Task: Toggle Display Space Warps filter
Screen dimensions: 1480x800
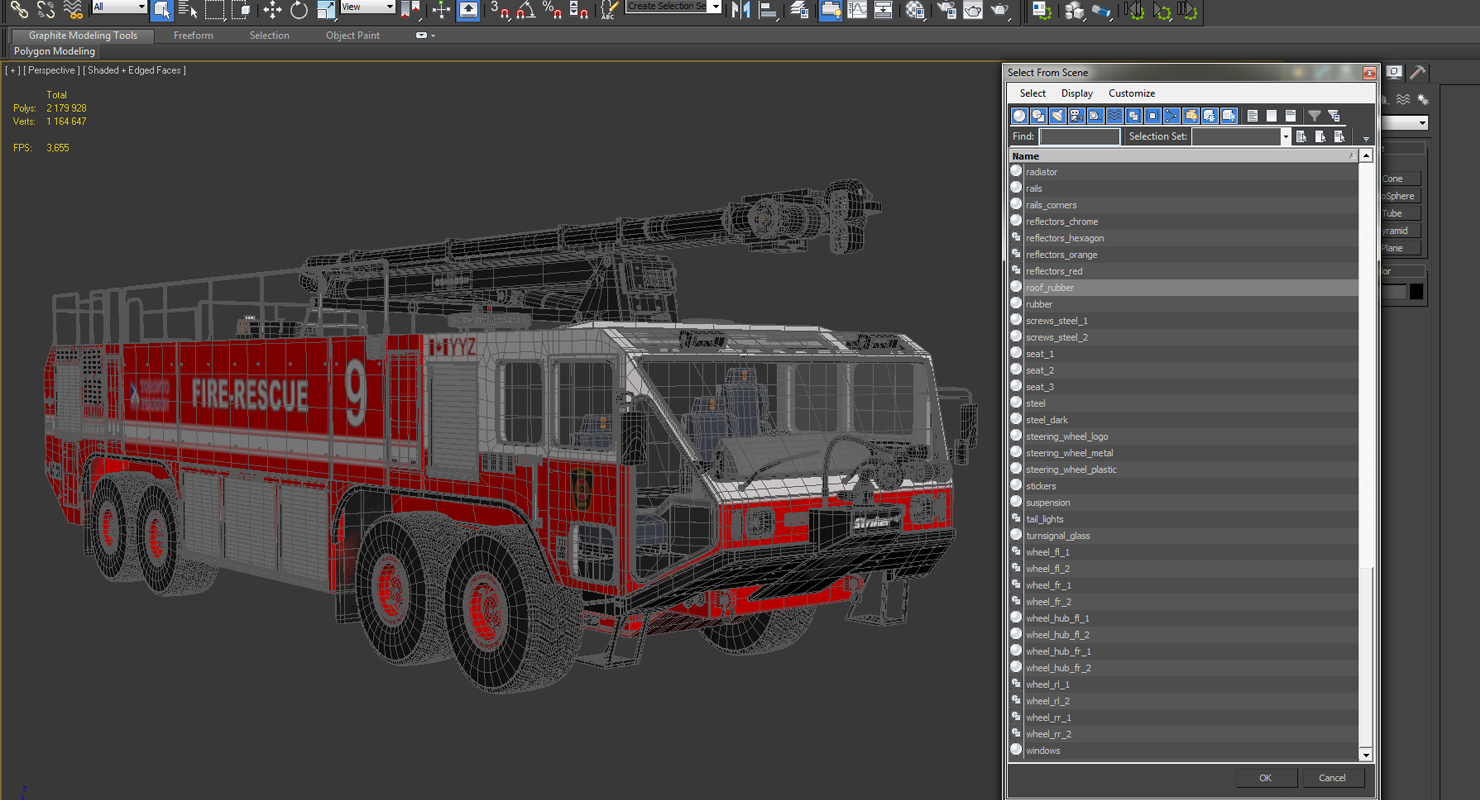Action: (1114, 116)
